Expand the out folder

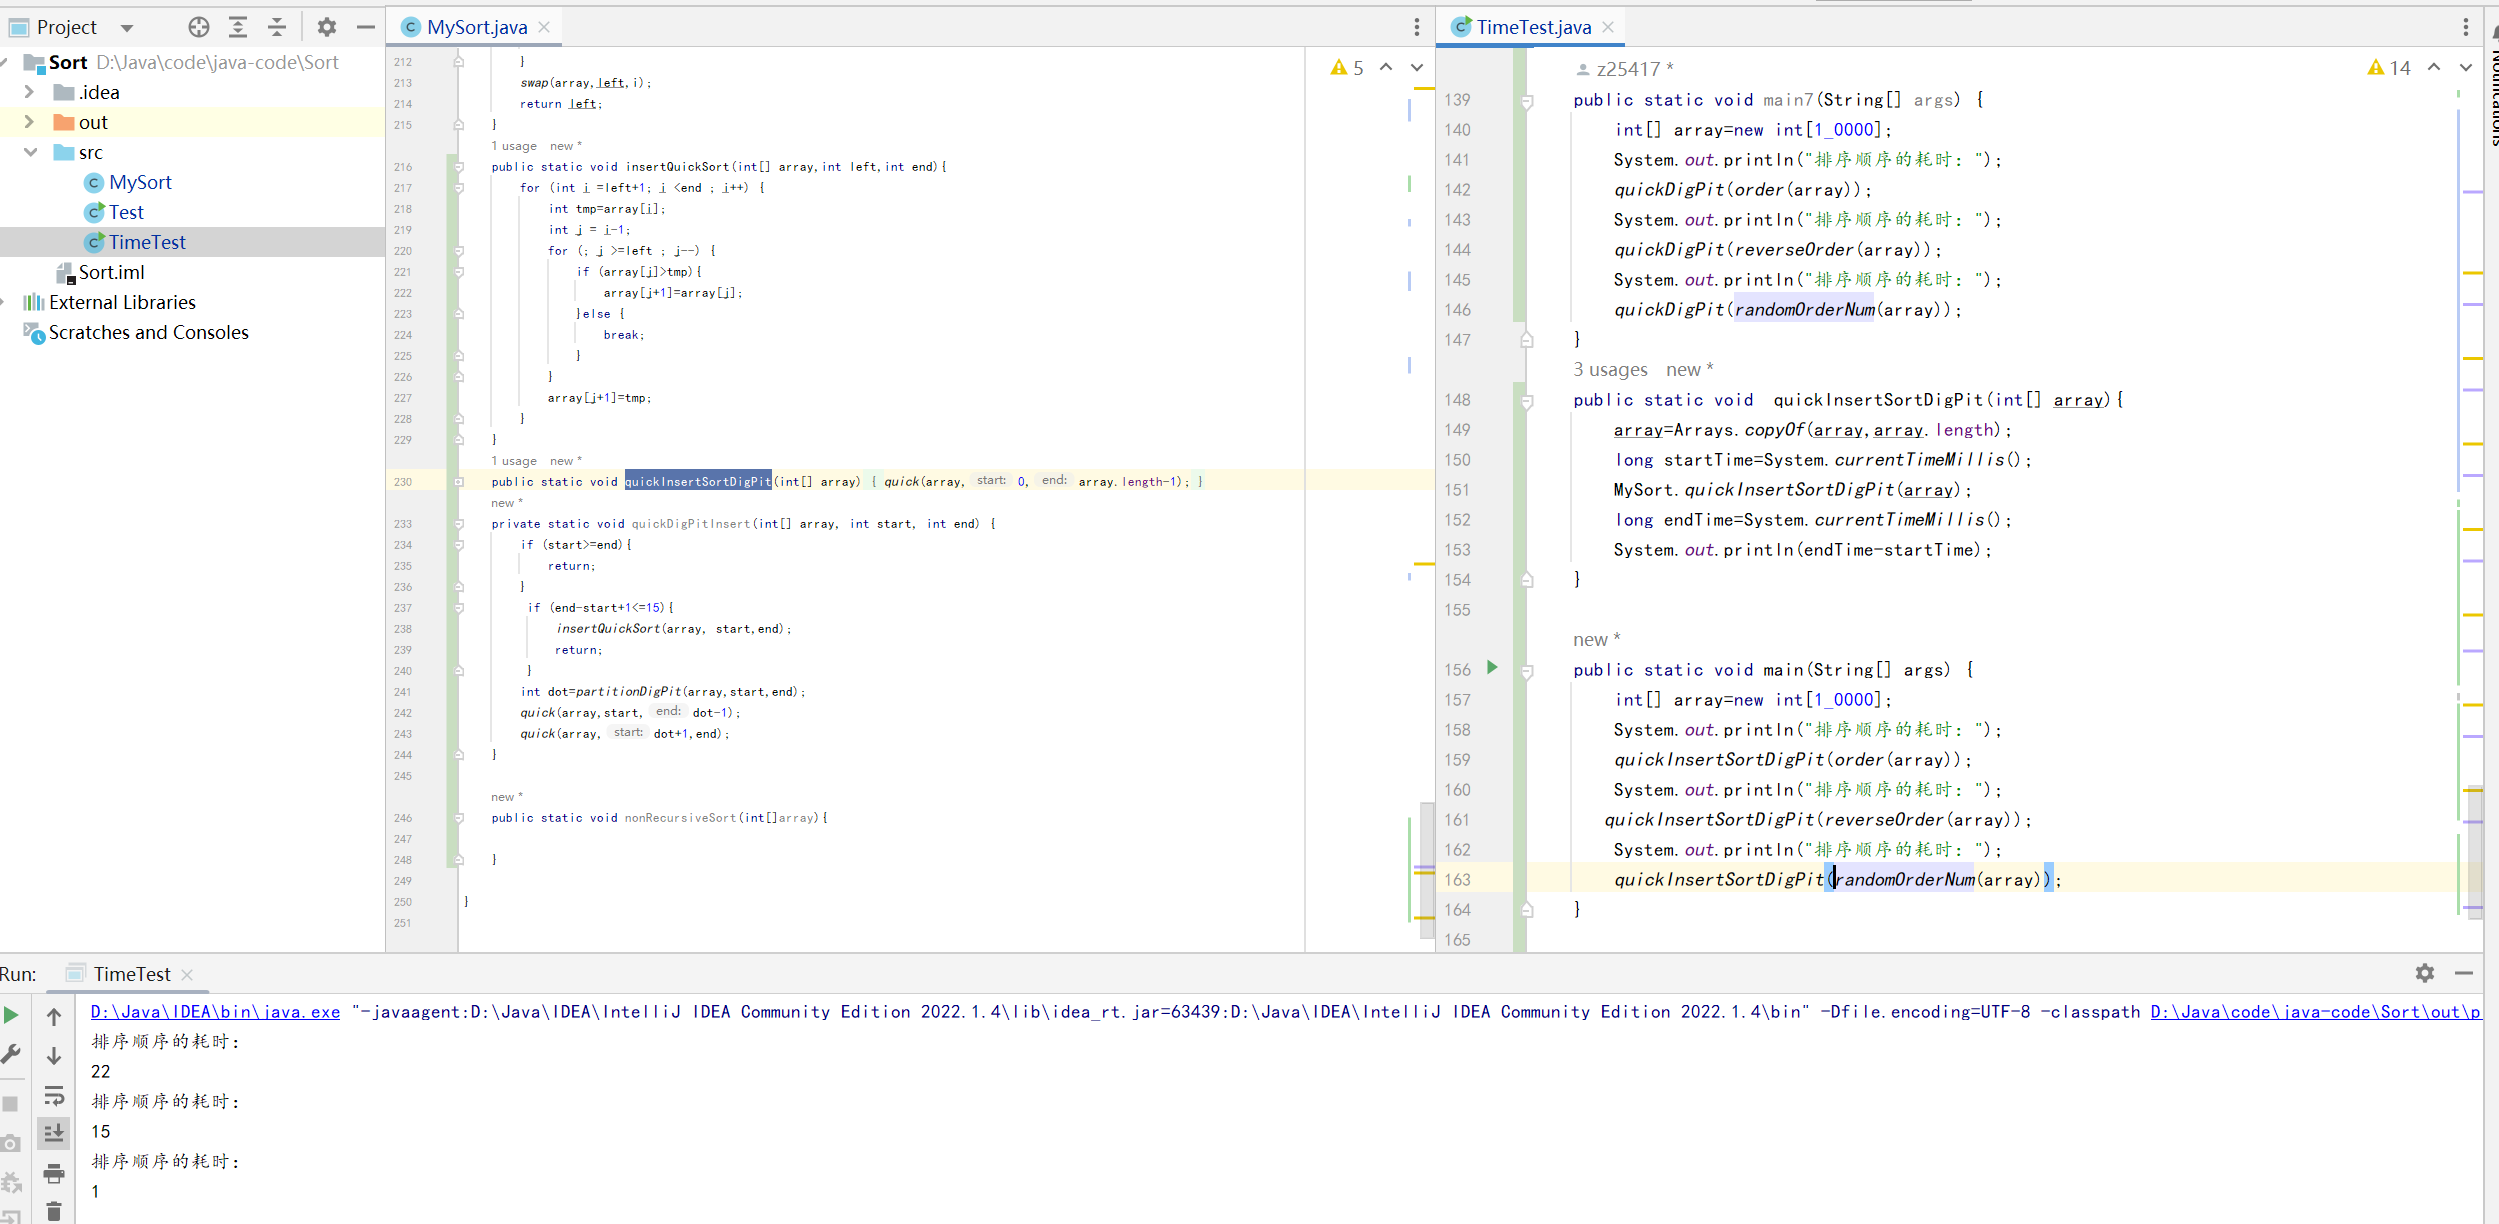pyautogui.click(x=29, y=122)
